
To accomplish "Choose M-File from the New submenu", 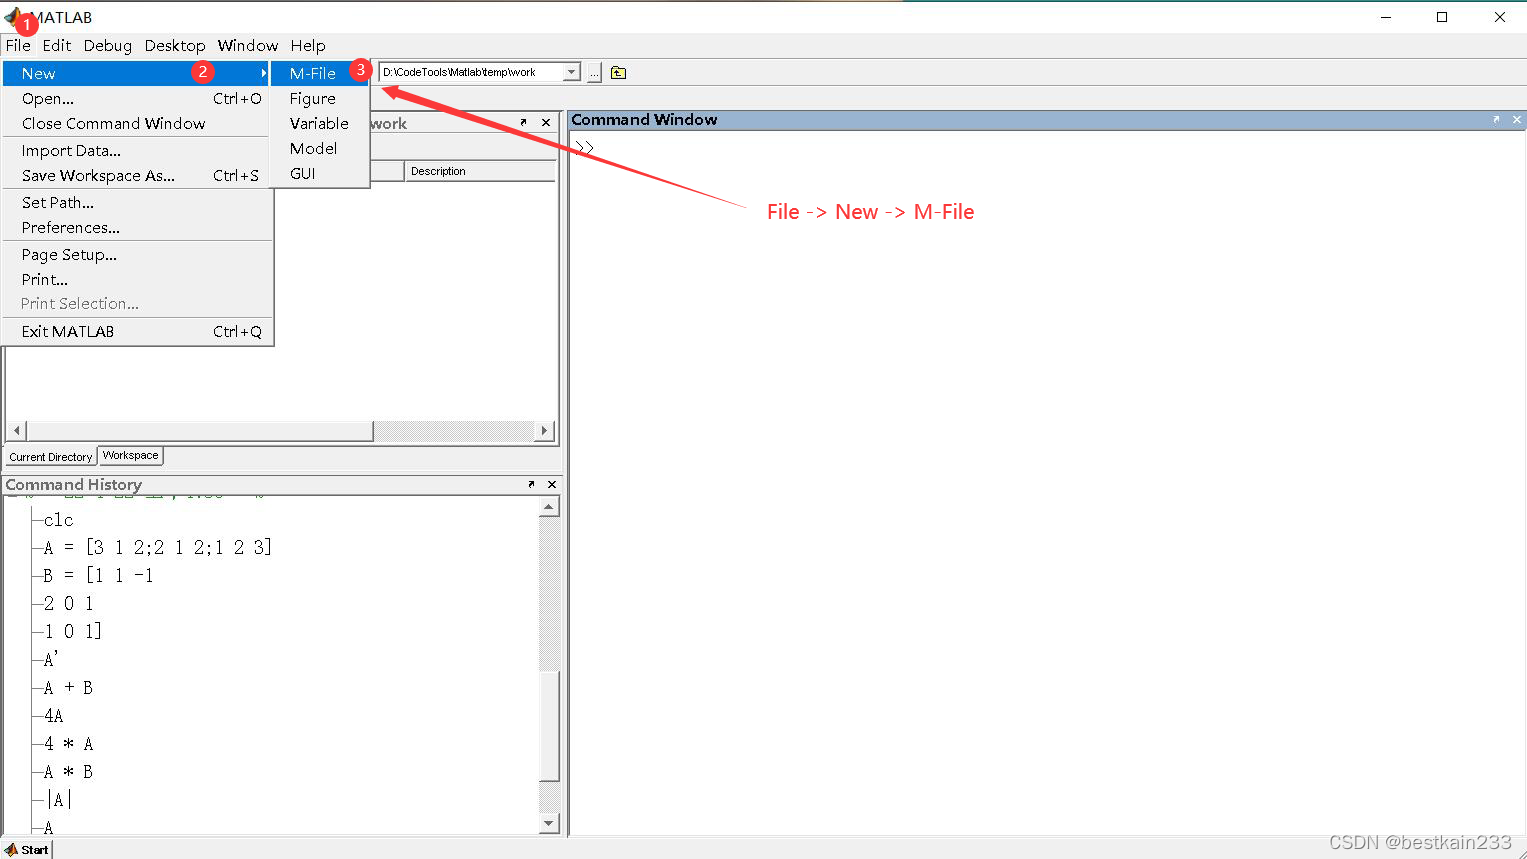I will click(320, 73).
